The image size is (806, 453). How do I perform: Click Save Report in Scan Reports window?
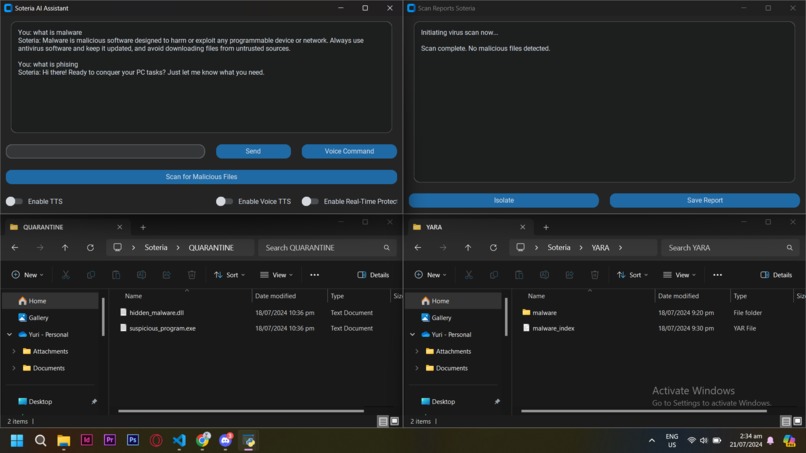click(705, 201)
